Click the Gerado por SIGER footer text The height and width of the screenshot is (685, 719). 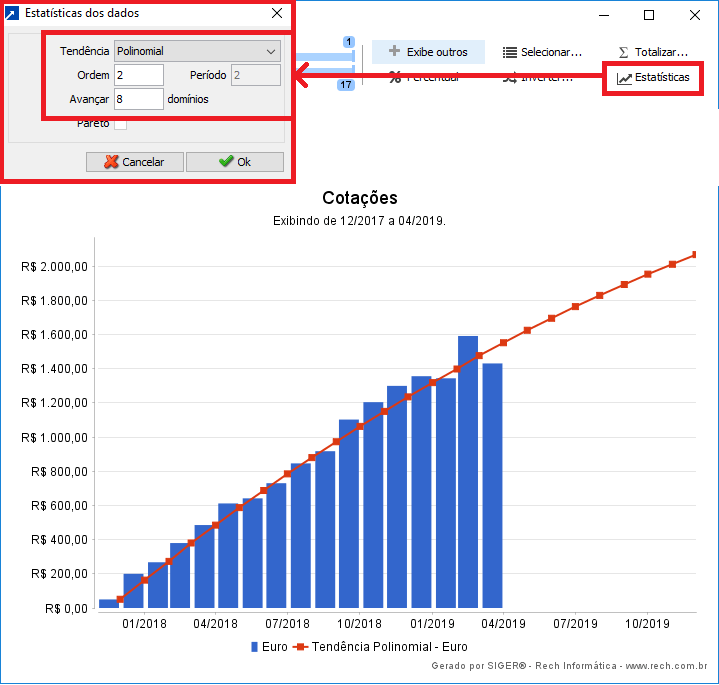coord(569,666)
